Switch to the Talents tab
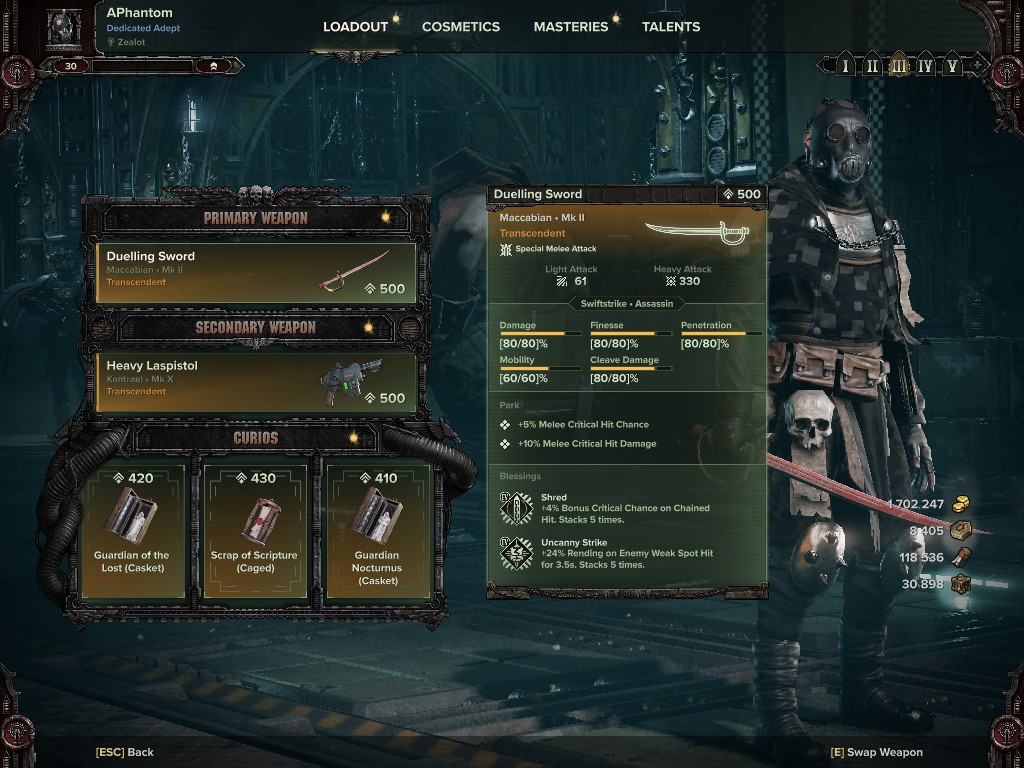Screen dimensions: 1024x768 [x=671, y=27]
